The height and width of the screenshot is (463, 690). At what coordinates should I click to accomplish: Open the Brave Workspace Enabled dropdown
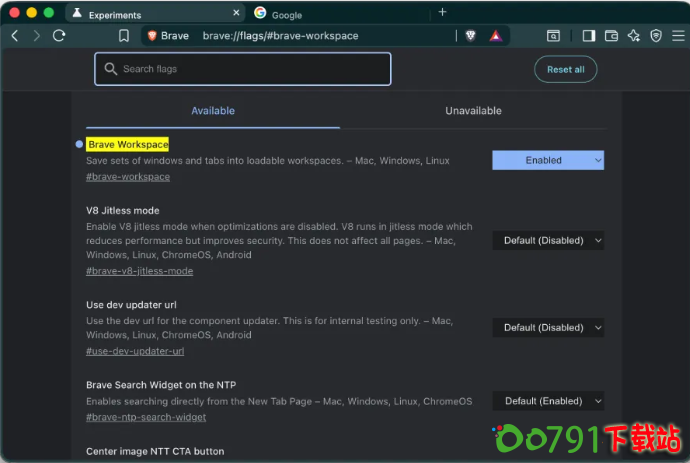[x=548, y=160]
